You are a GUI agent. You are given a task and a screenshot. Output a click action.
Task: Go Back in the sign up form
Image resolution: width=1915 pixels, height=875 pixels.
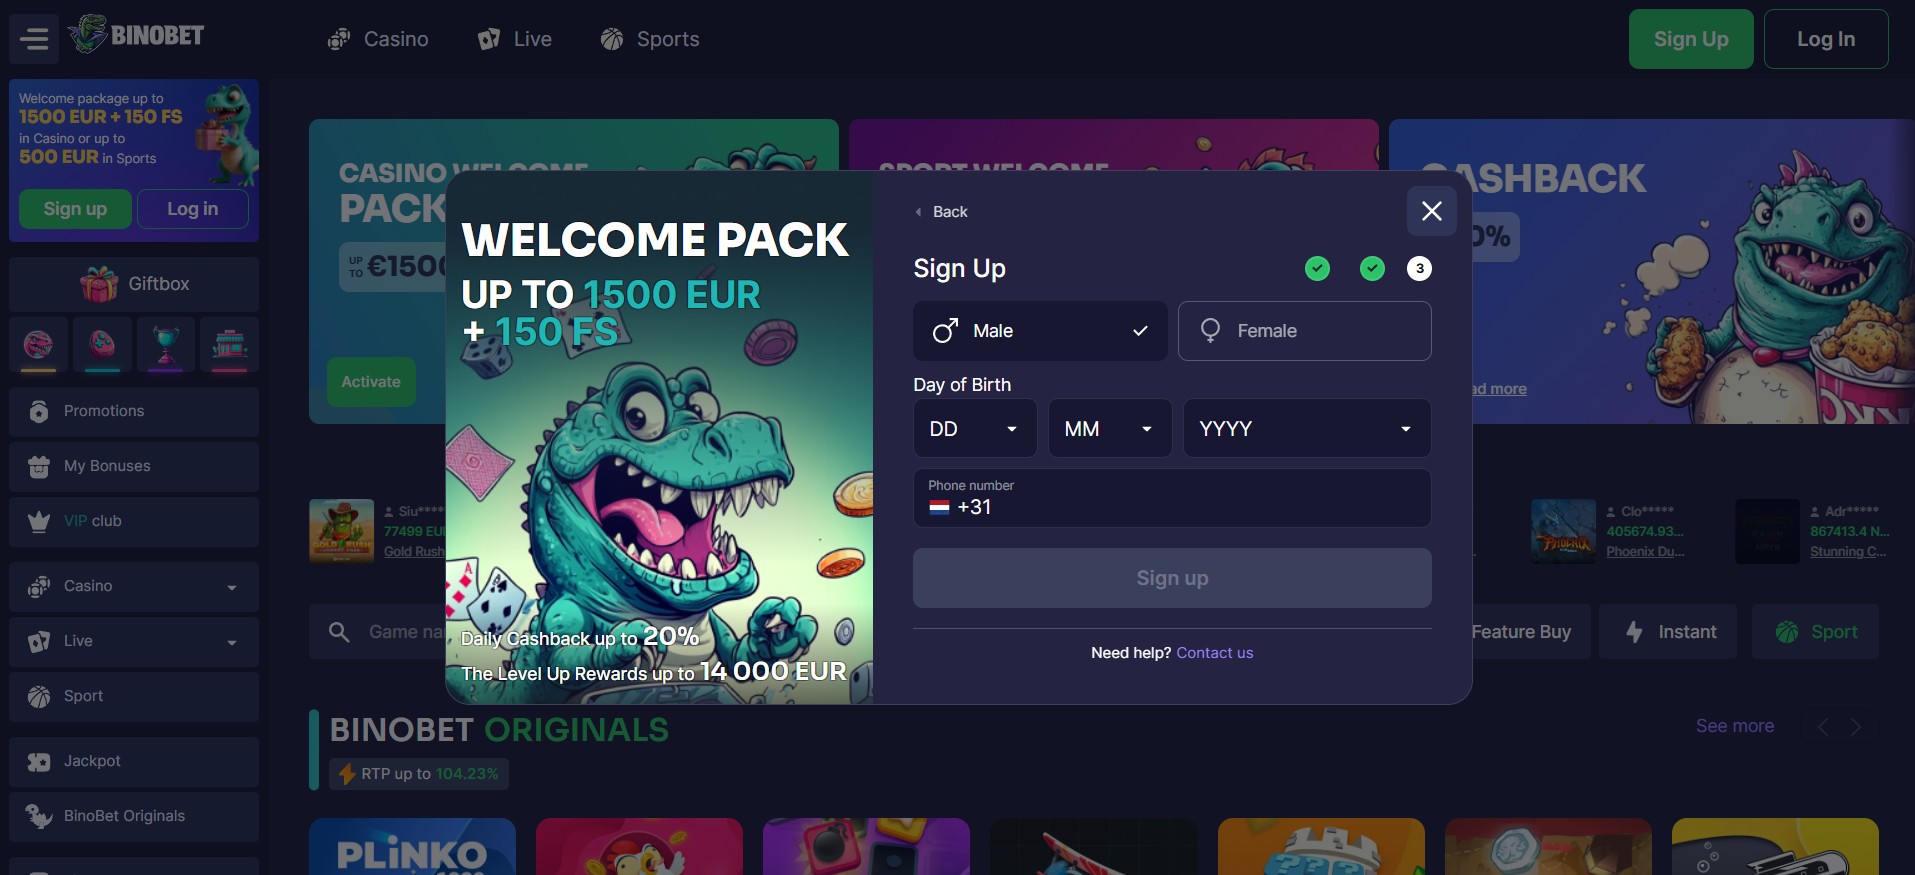[x=941, y=212]
